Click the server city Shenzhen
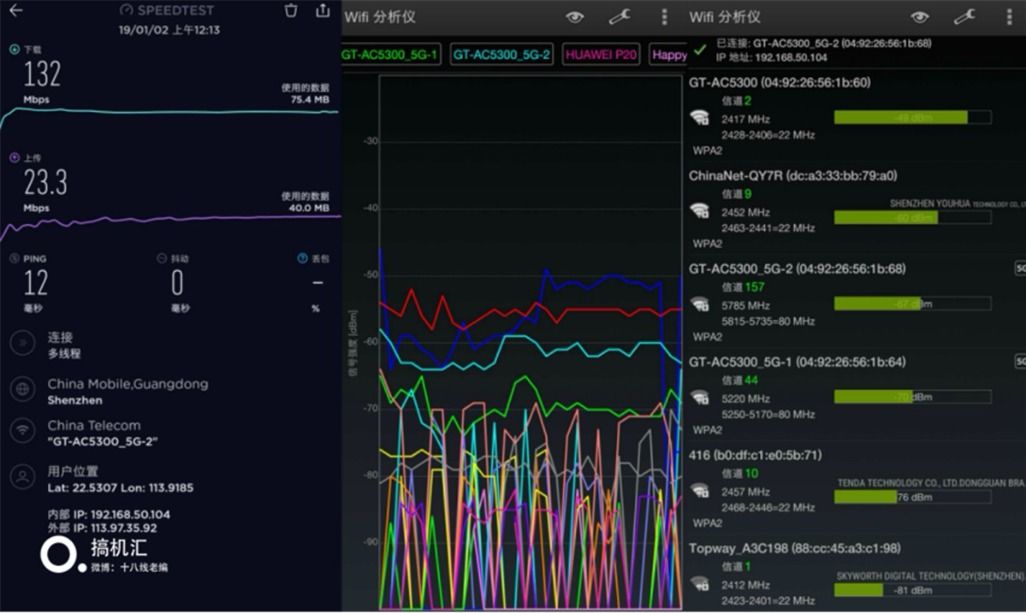 (75, 400)
